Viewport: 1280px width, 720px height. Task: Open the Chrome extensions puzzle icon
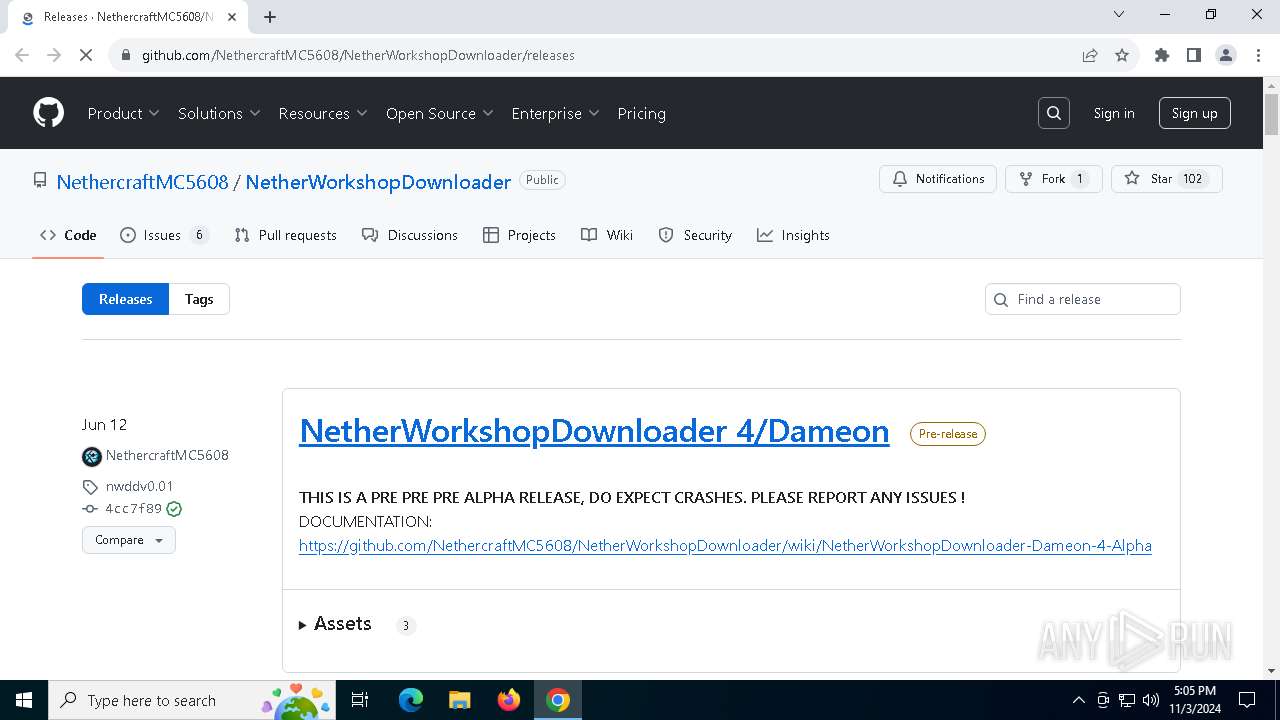coord(1162,55)
